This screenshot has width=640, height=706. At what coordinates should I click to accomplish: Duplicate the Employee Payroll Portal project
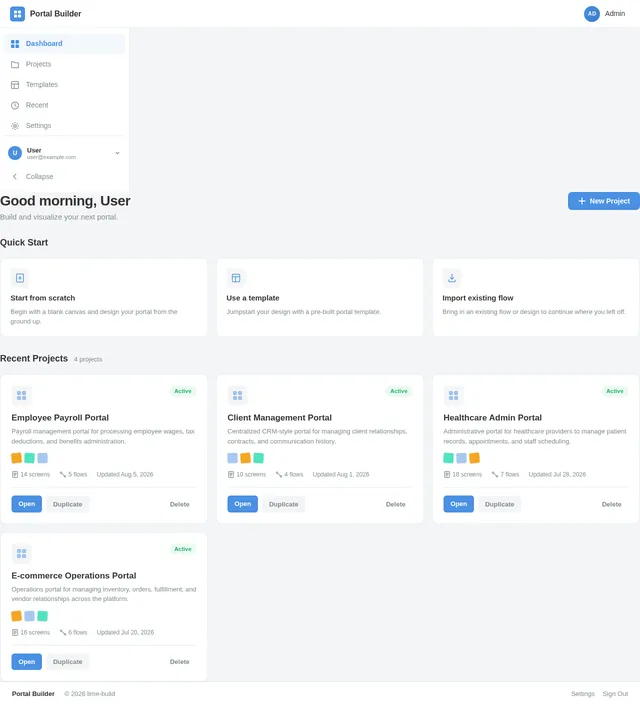(x=68, y=504)
